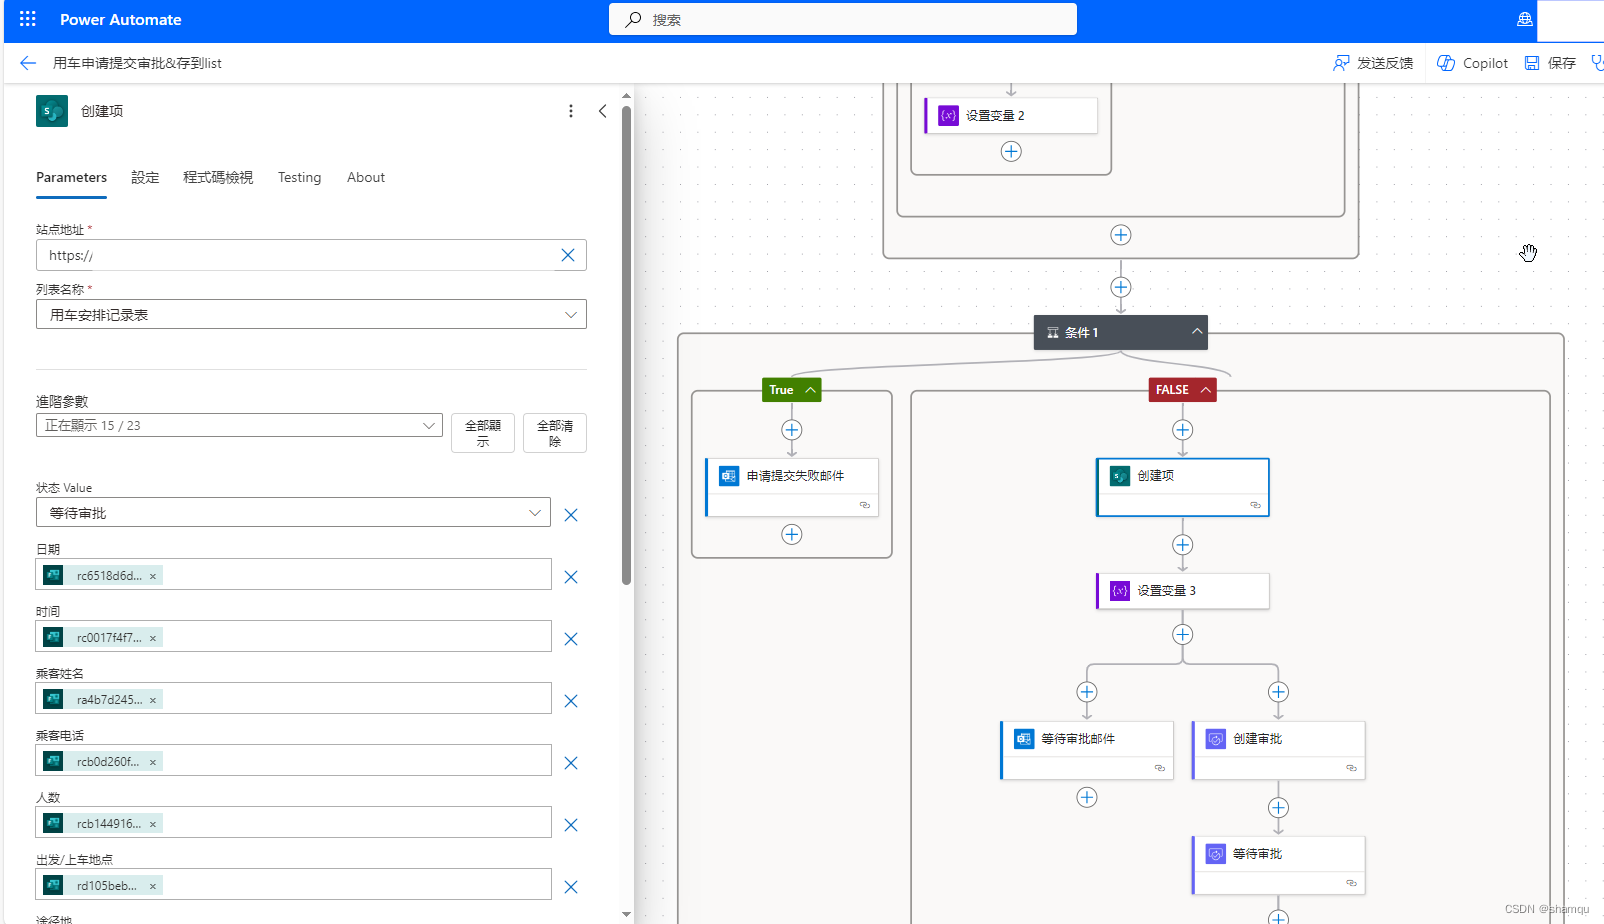Open the 状态 Value dropdown showing 等待审批

[x=533, y=511]
